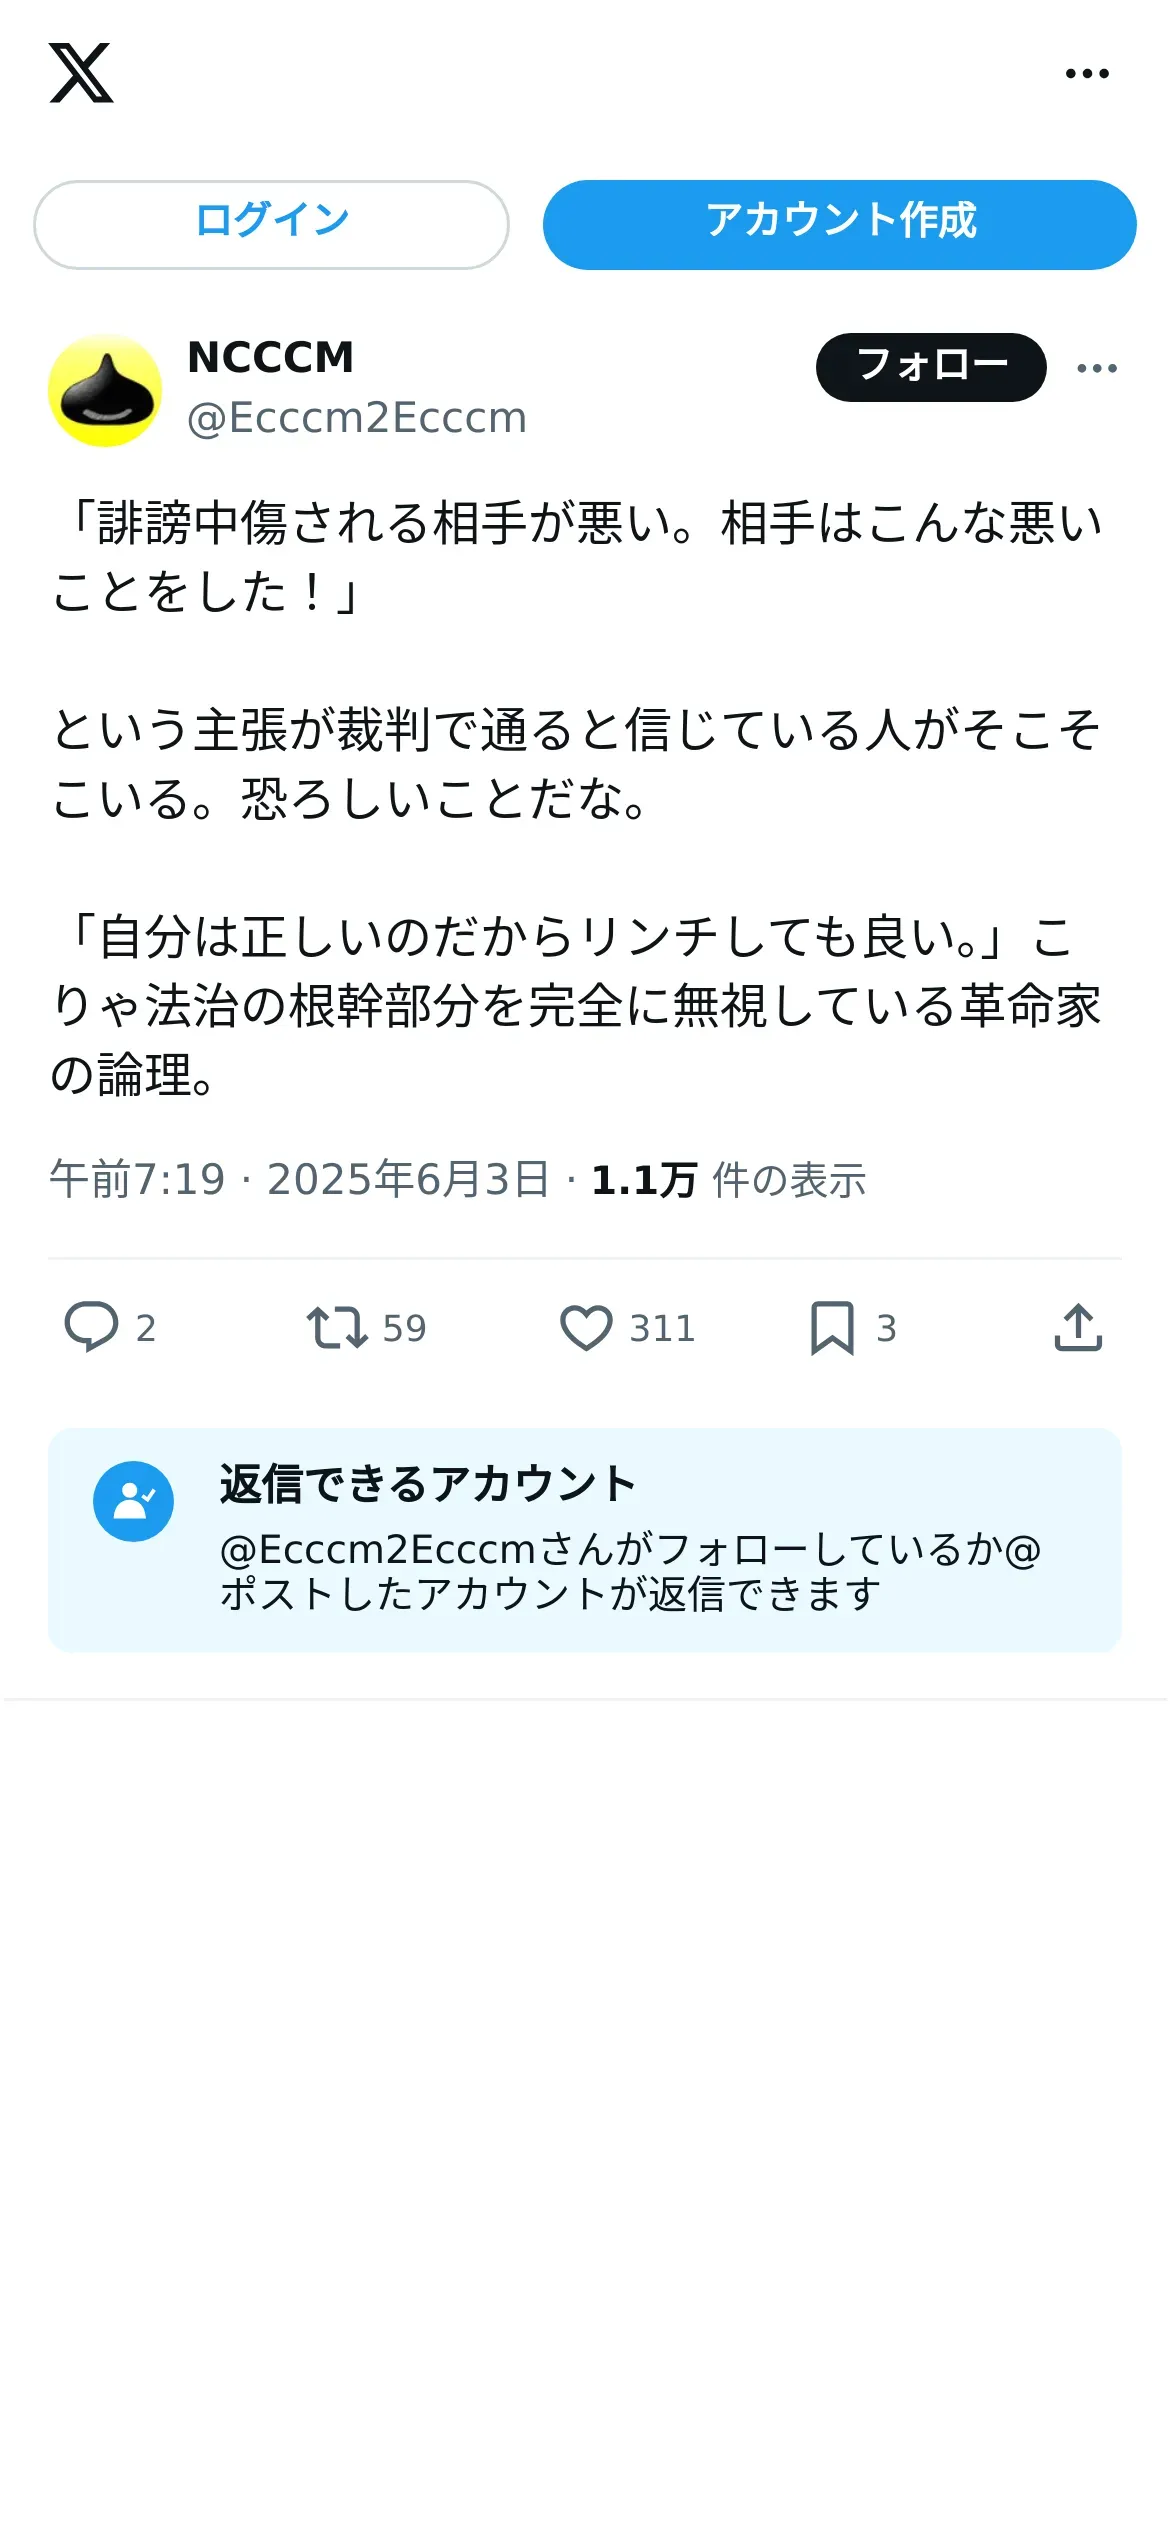
Task: Follow NCCCM with the フォロー button
Action: [x=931, y=367]
